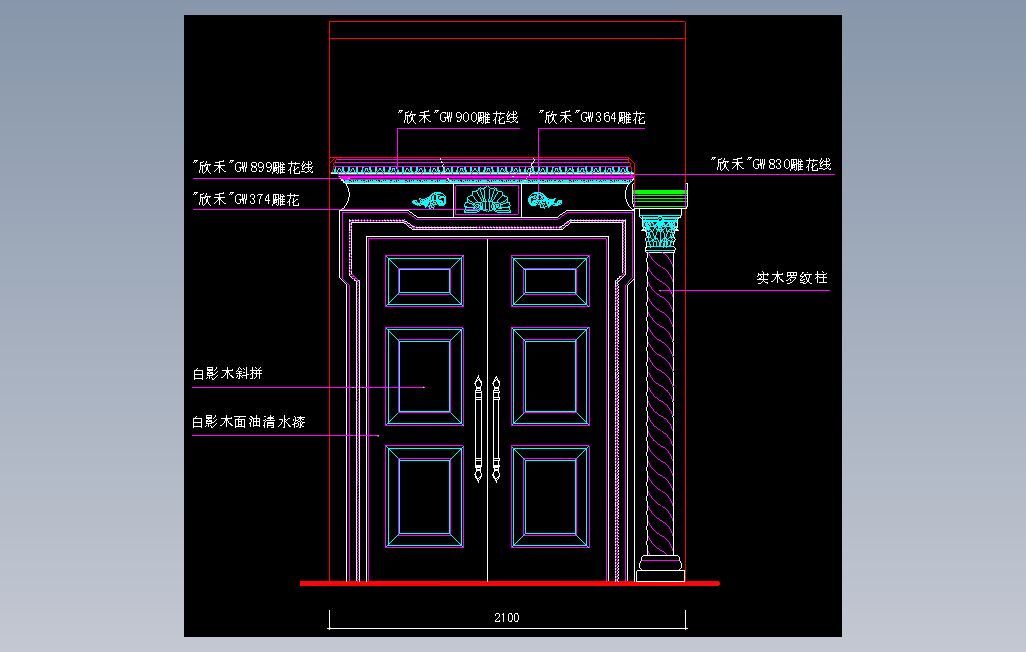Select the 实木罗纹柱 label
Image resolution: width=1026 pixels, height=652 pixels.
coord(792,278)
